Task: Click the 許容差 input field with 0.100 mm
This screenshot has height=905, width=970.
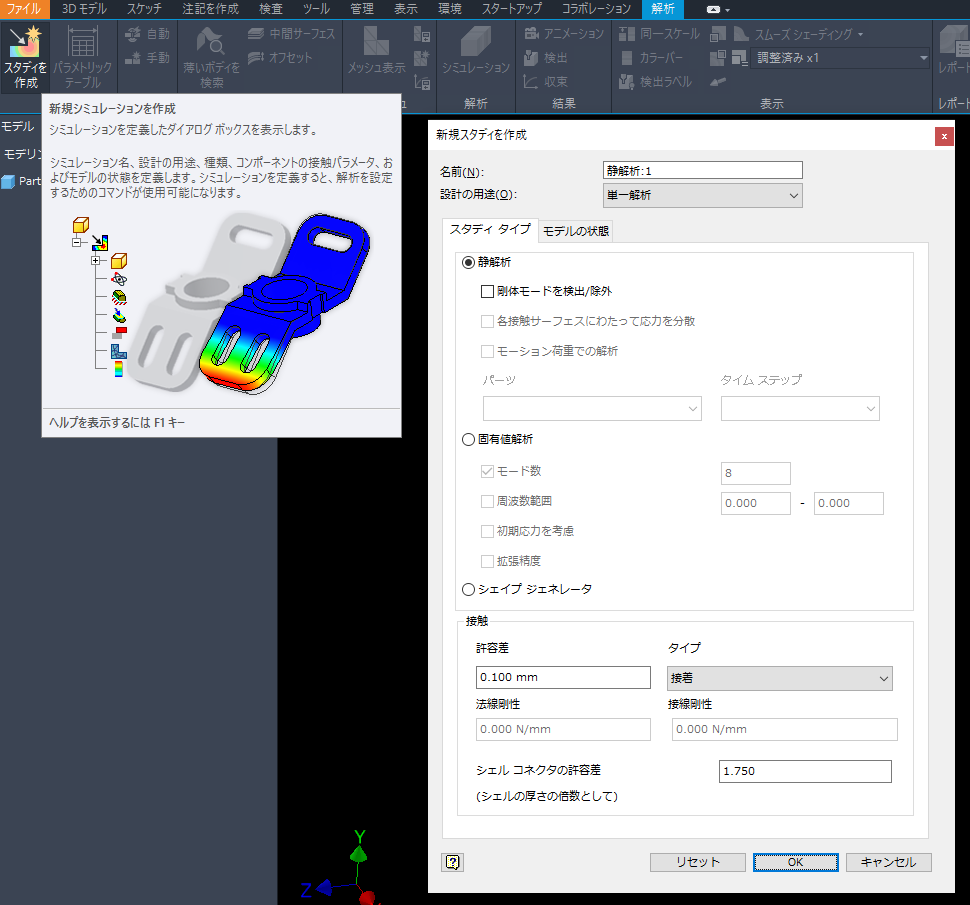Action: point(564,678)
